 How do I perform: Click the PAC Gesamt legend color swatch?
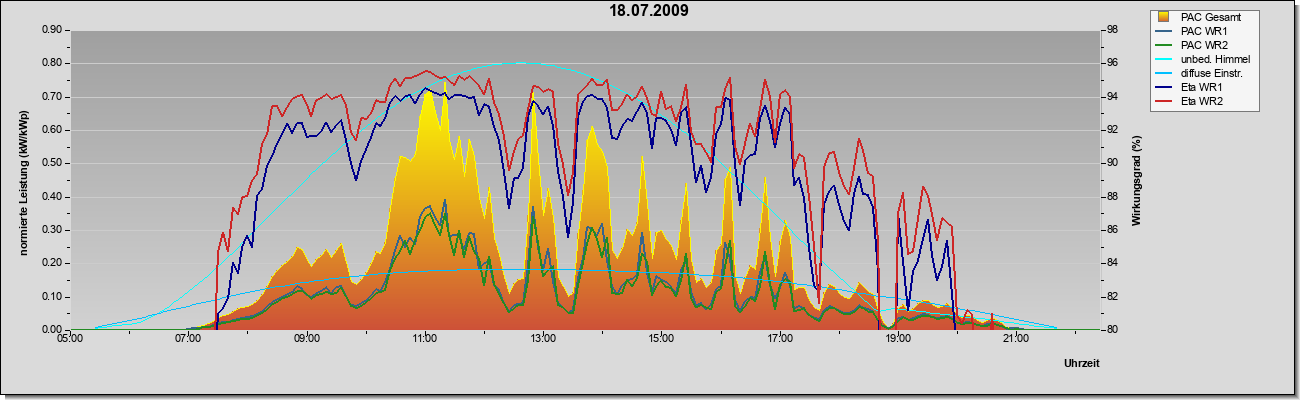pyautogui.click(x=1165, y=18)
